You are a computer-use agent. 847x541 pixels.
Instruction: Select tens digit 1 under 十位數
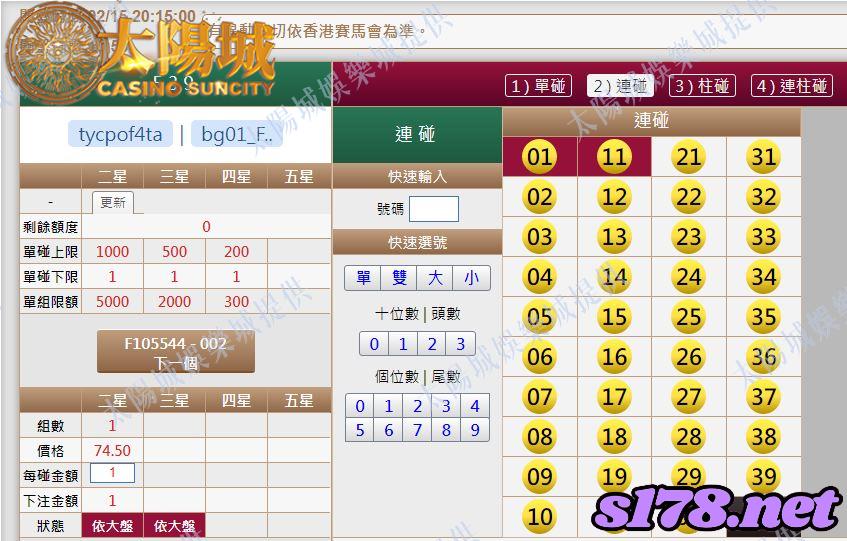pos(403,344)
